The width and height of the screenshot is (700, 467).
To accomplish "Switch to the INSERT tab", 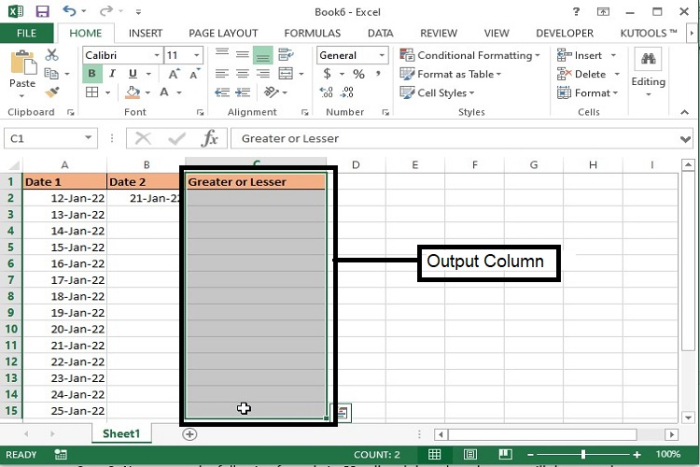I will [x=145, y=33].
